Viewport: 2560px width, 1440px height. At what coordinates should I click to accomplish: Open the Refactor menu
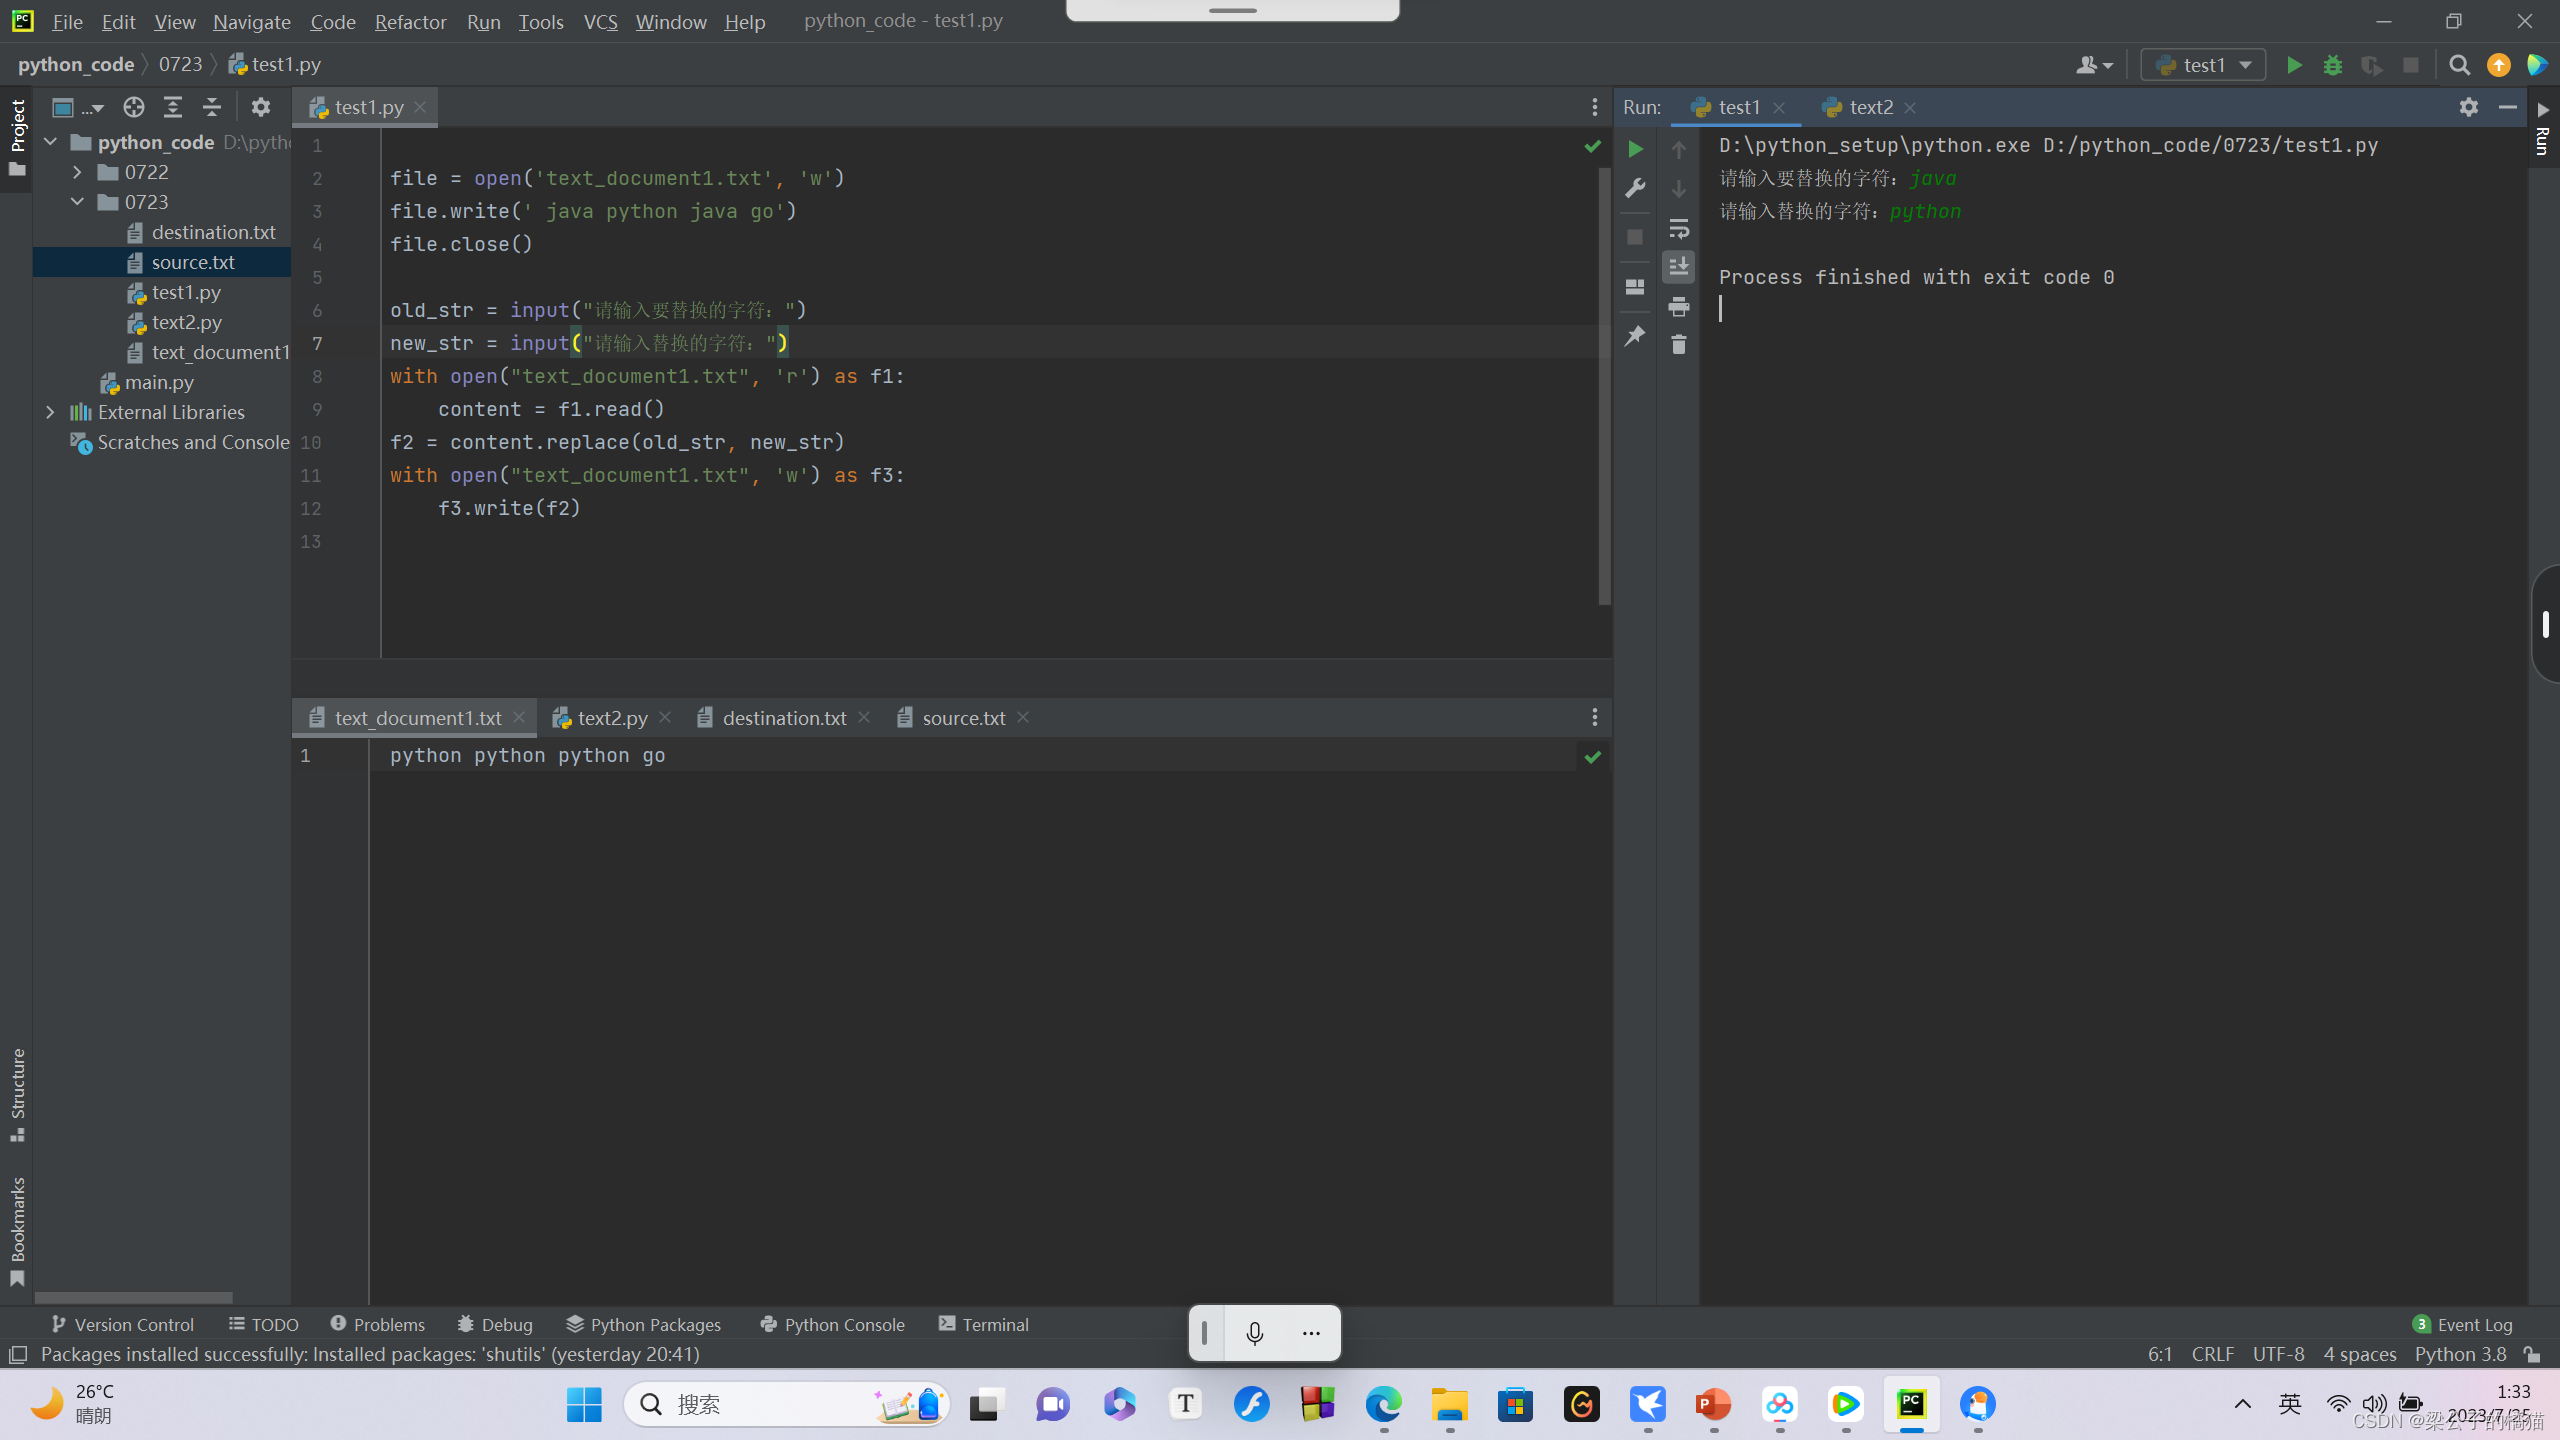coord(410,21)
